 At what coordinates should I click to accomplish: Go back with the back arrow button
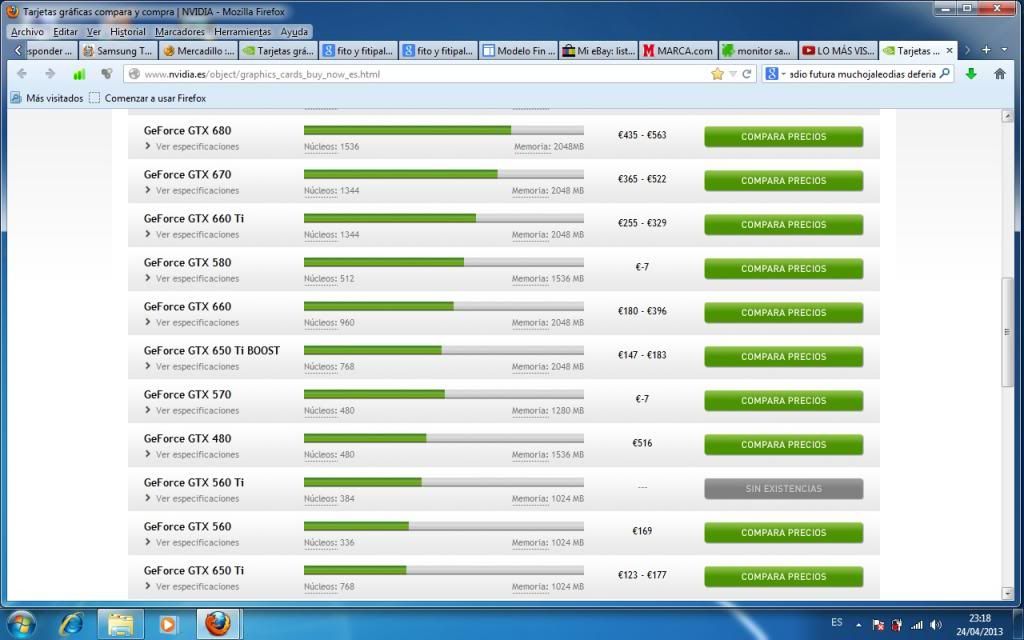[22, 74]
